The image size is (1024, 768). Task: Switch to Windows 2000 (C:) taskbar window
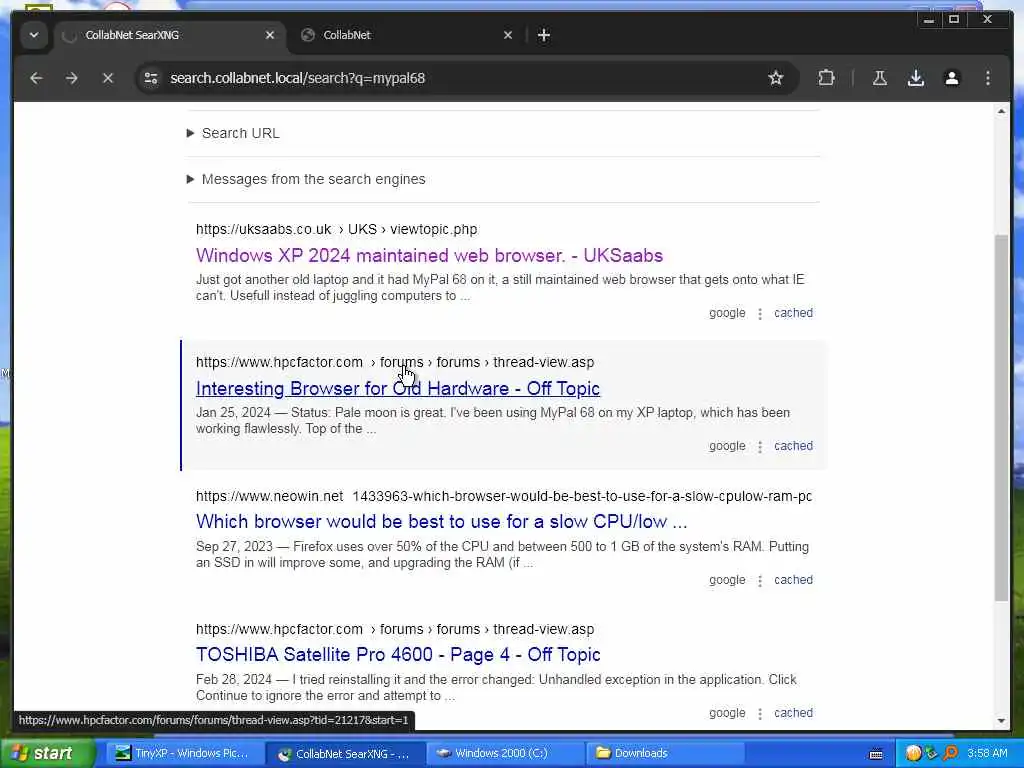pos(507,754)
